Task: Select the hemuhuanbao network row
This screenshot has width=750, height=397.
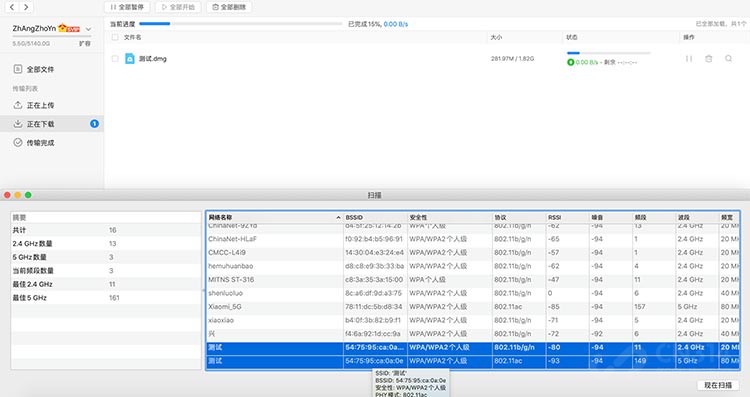Action: click(473, 266)
